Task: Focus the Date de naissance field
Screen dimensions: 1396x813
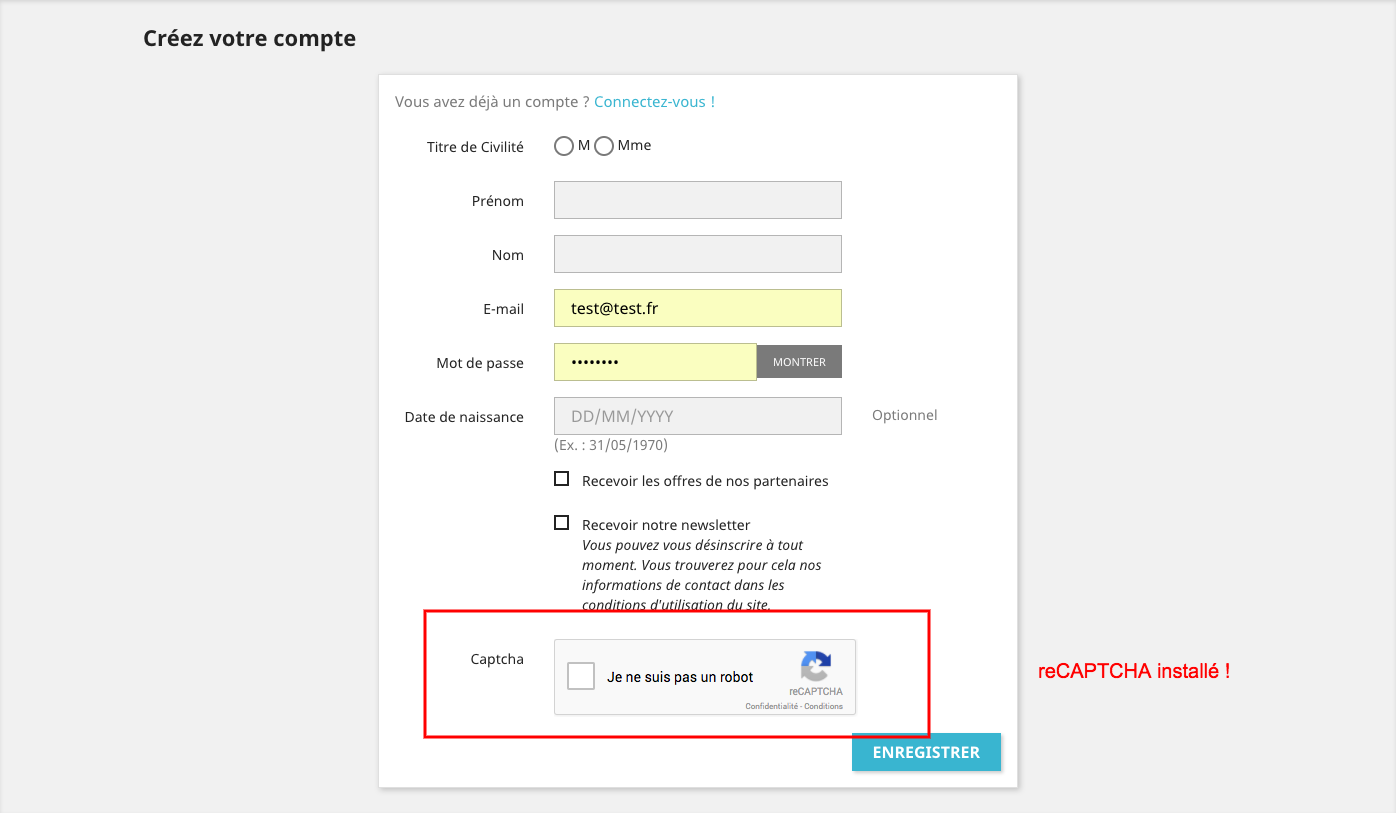Action: click(697, 416)
